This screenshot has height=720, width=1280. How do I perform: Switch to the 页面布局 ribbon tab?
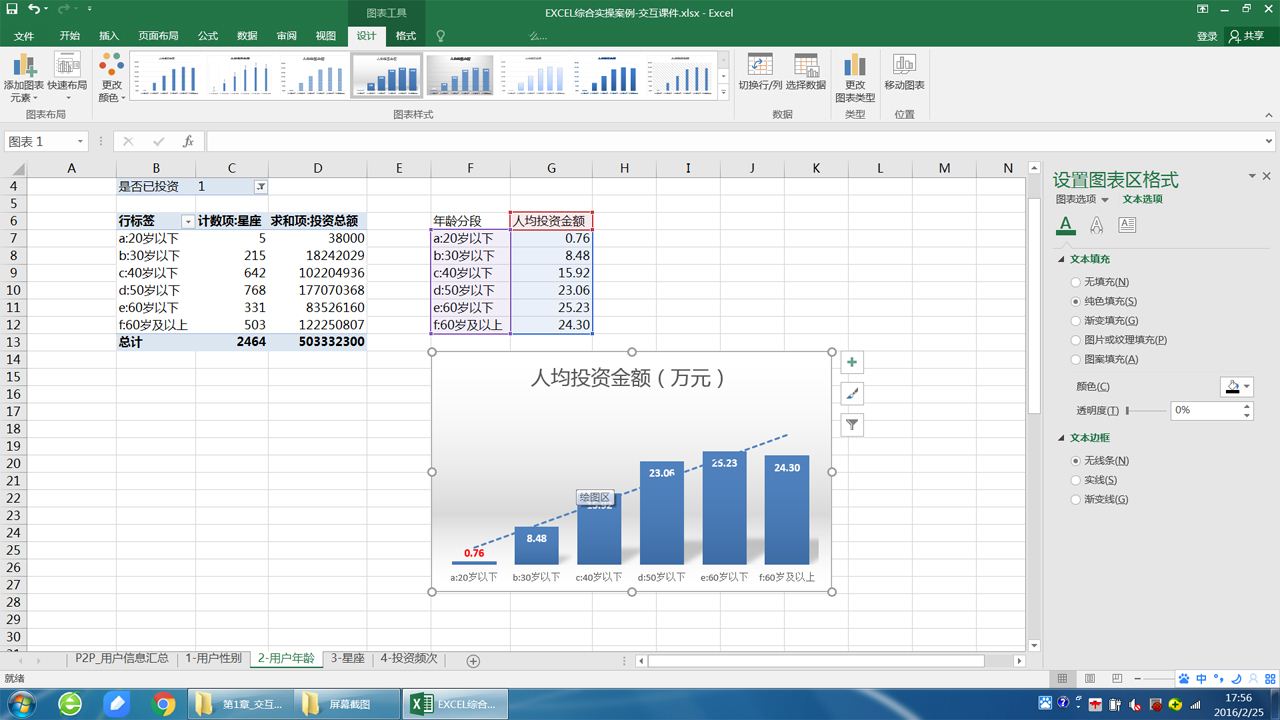tap(158, 36)
